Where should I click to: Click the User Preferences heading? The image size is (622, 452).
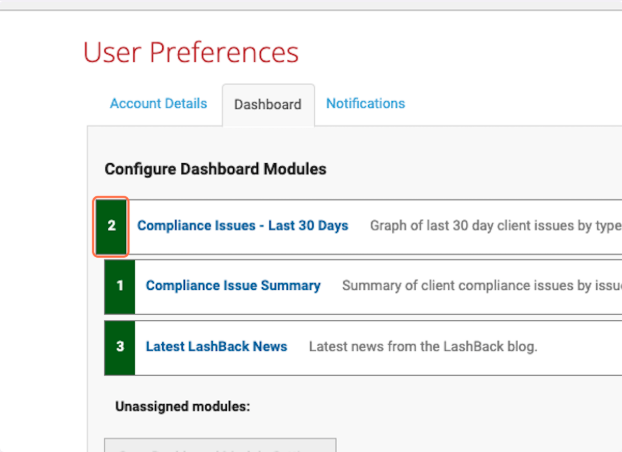coord(191,52)
